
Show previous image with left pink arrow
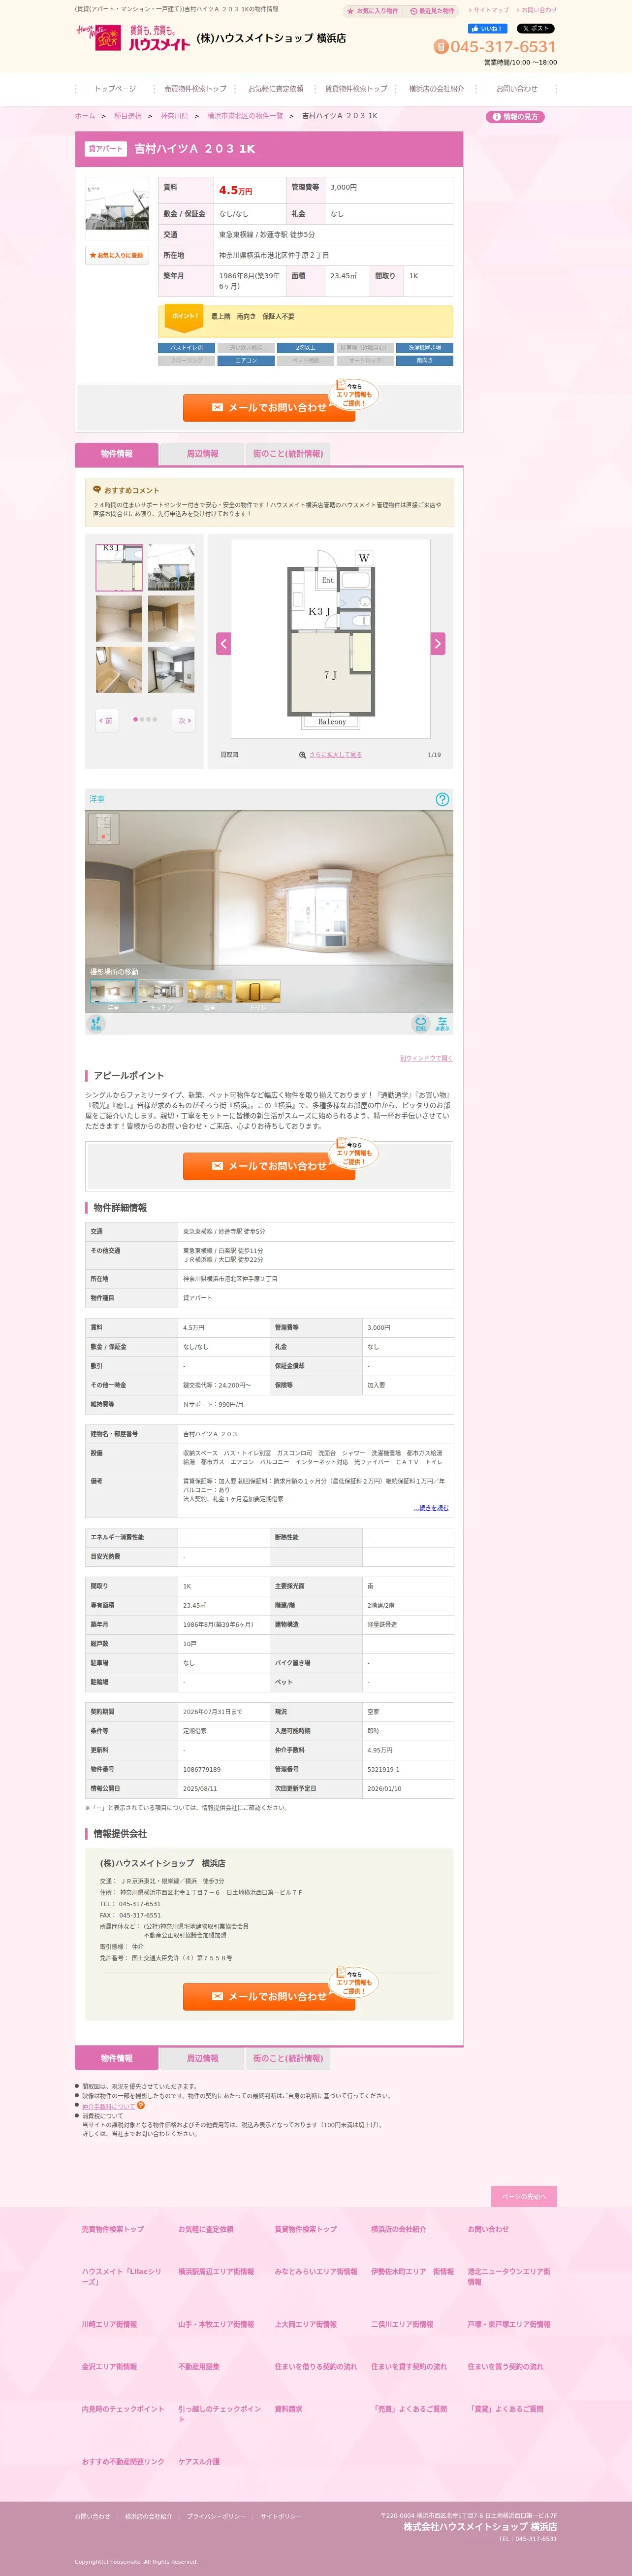coord(223,644)
